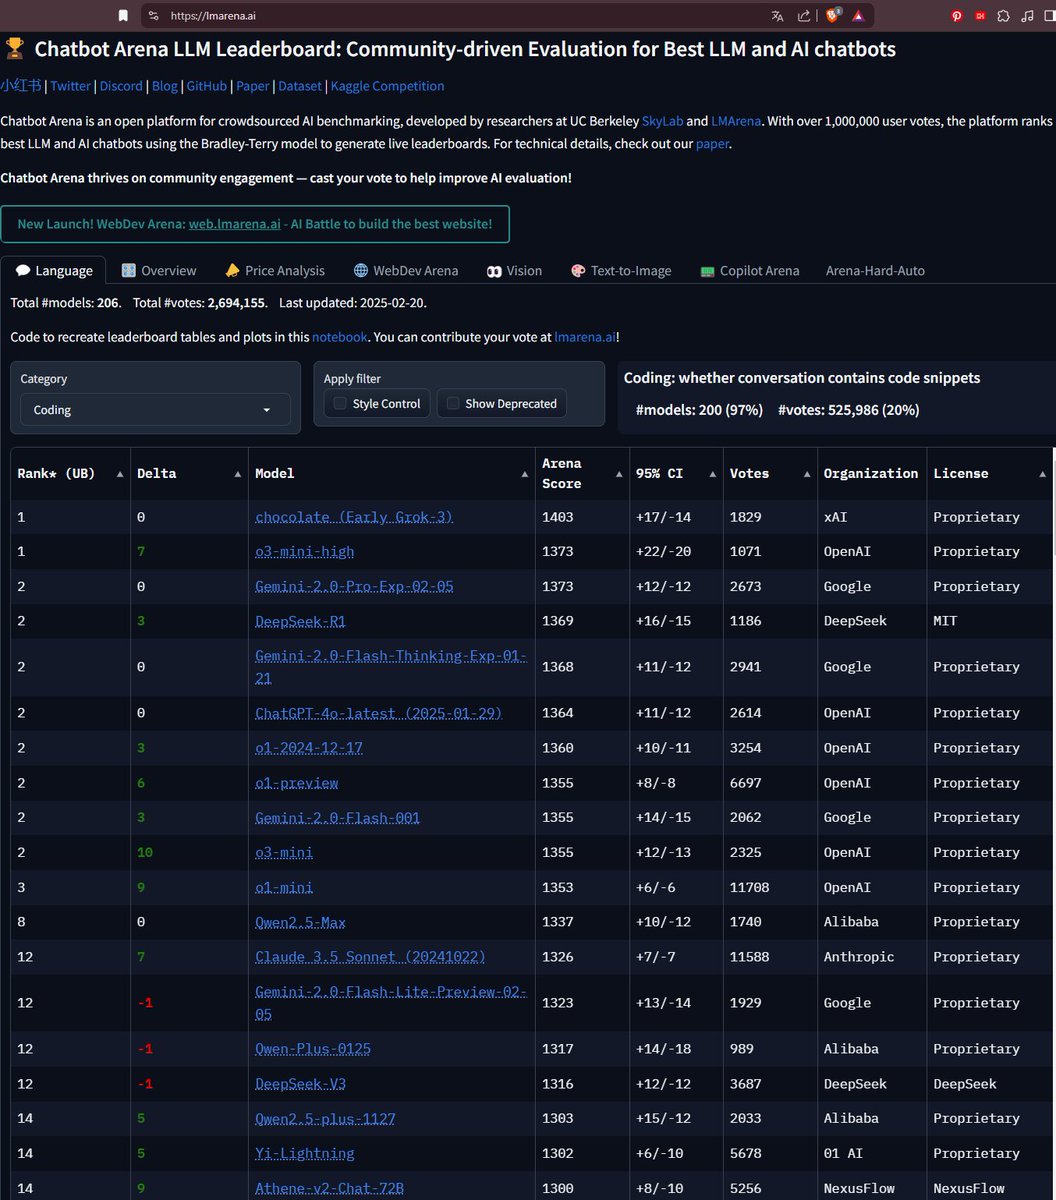Open the Twitter link
The image size is (1056, 1200).
[x=70, y=86]
